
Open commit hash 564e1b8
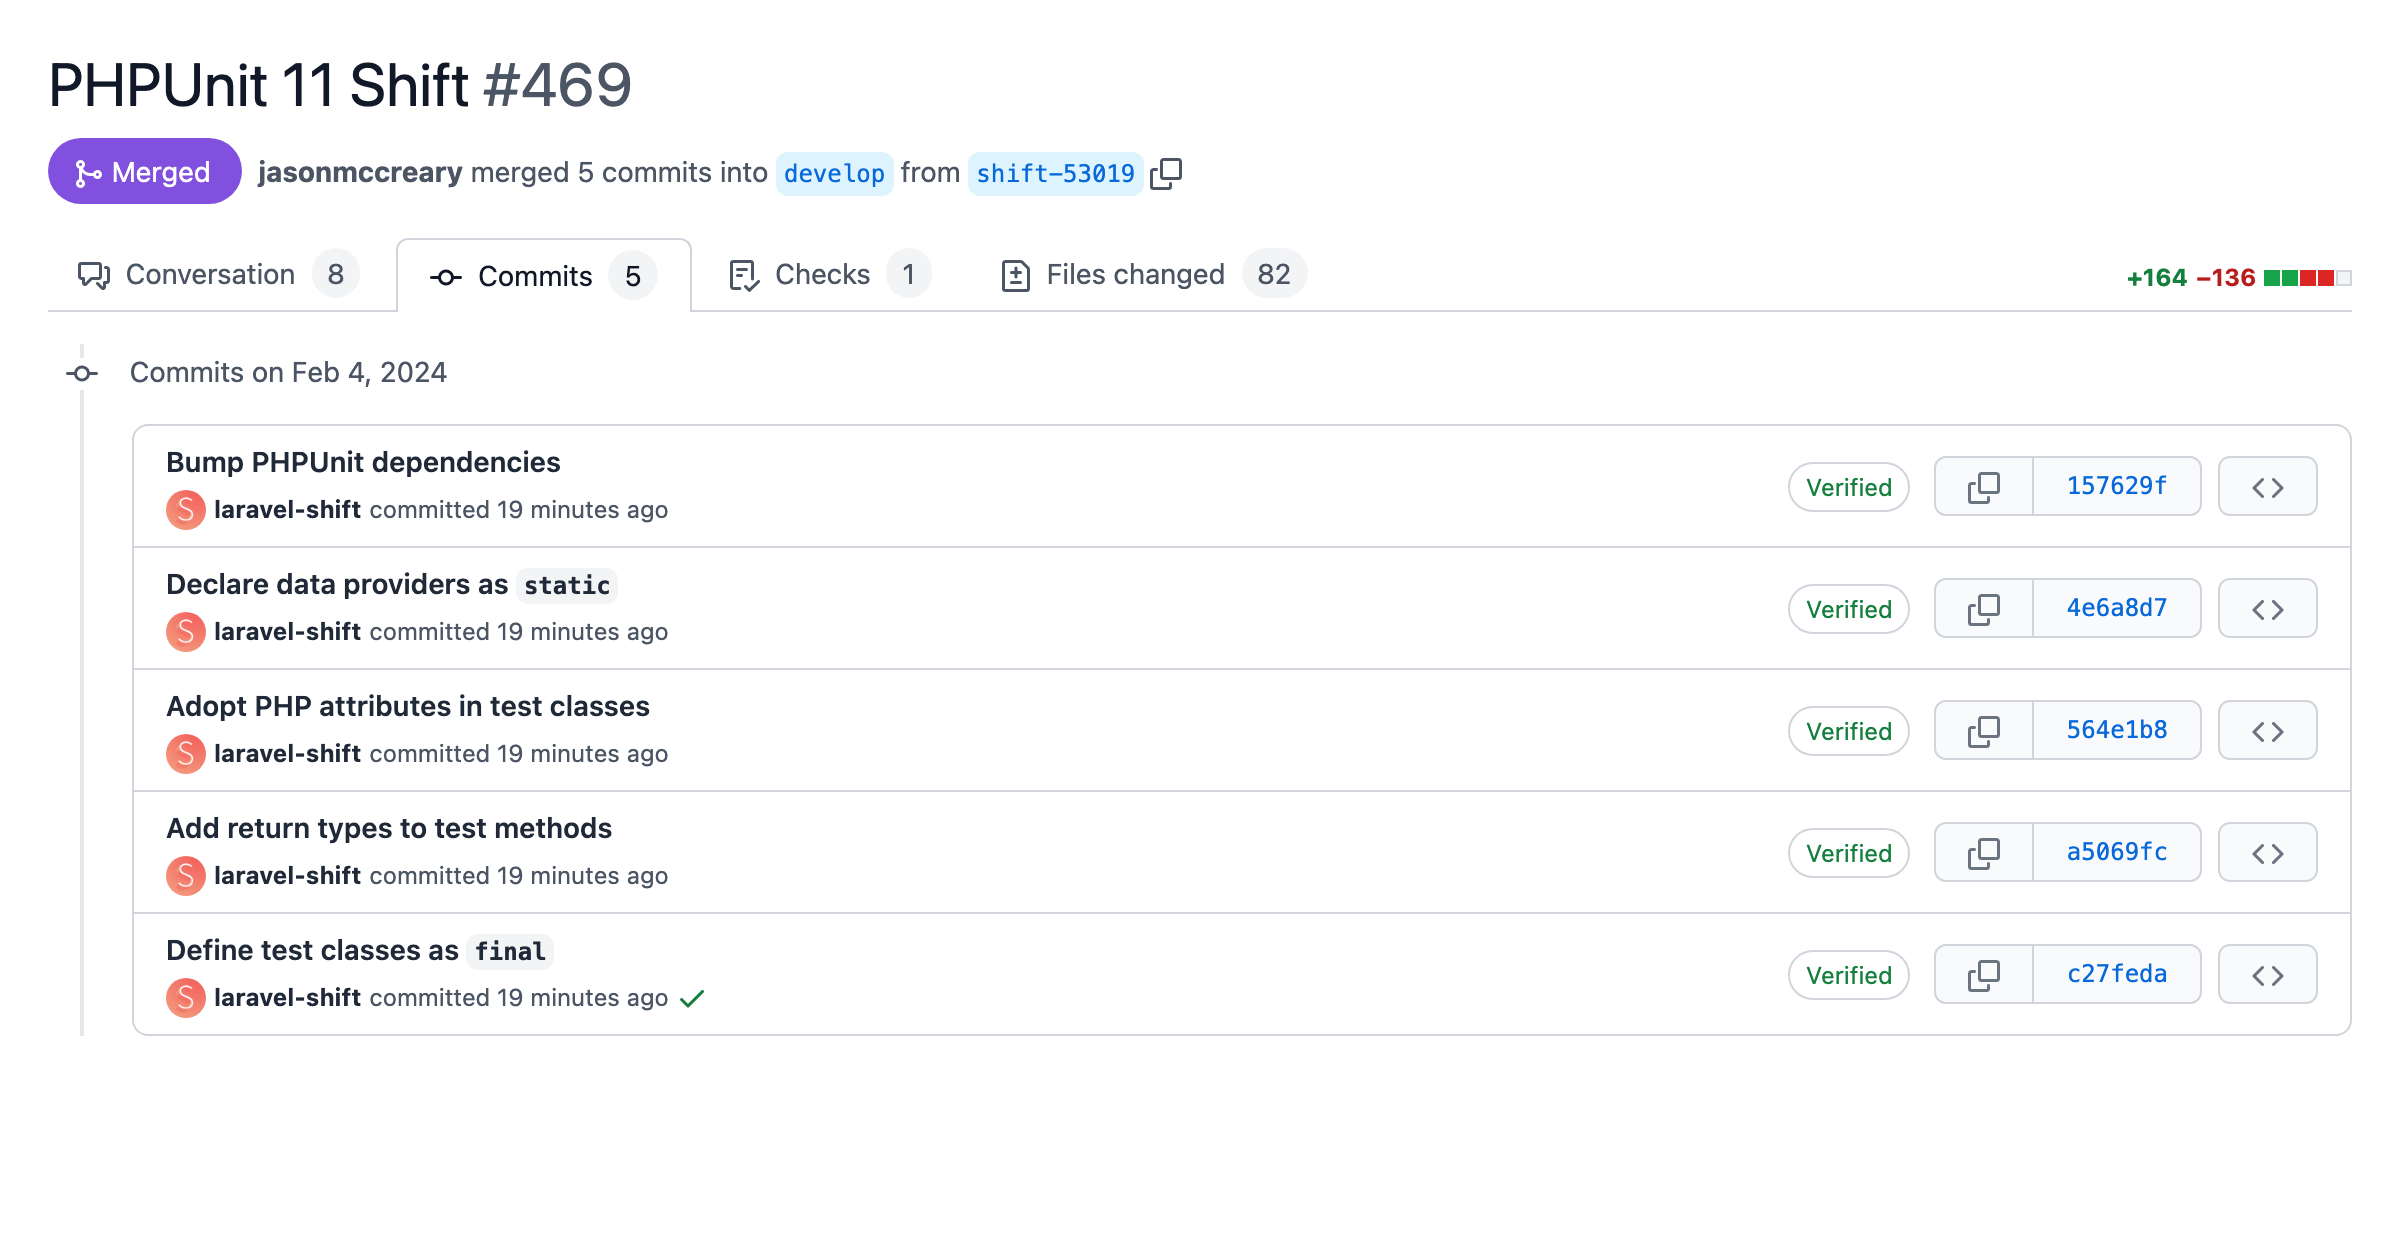2117,731
